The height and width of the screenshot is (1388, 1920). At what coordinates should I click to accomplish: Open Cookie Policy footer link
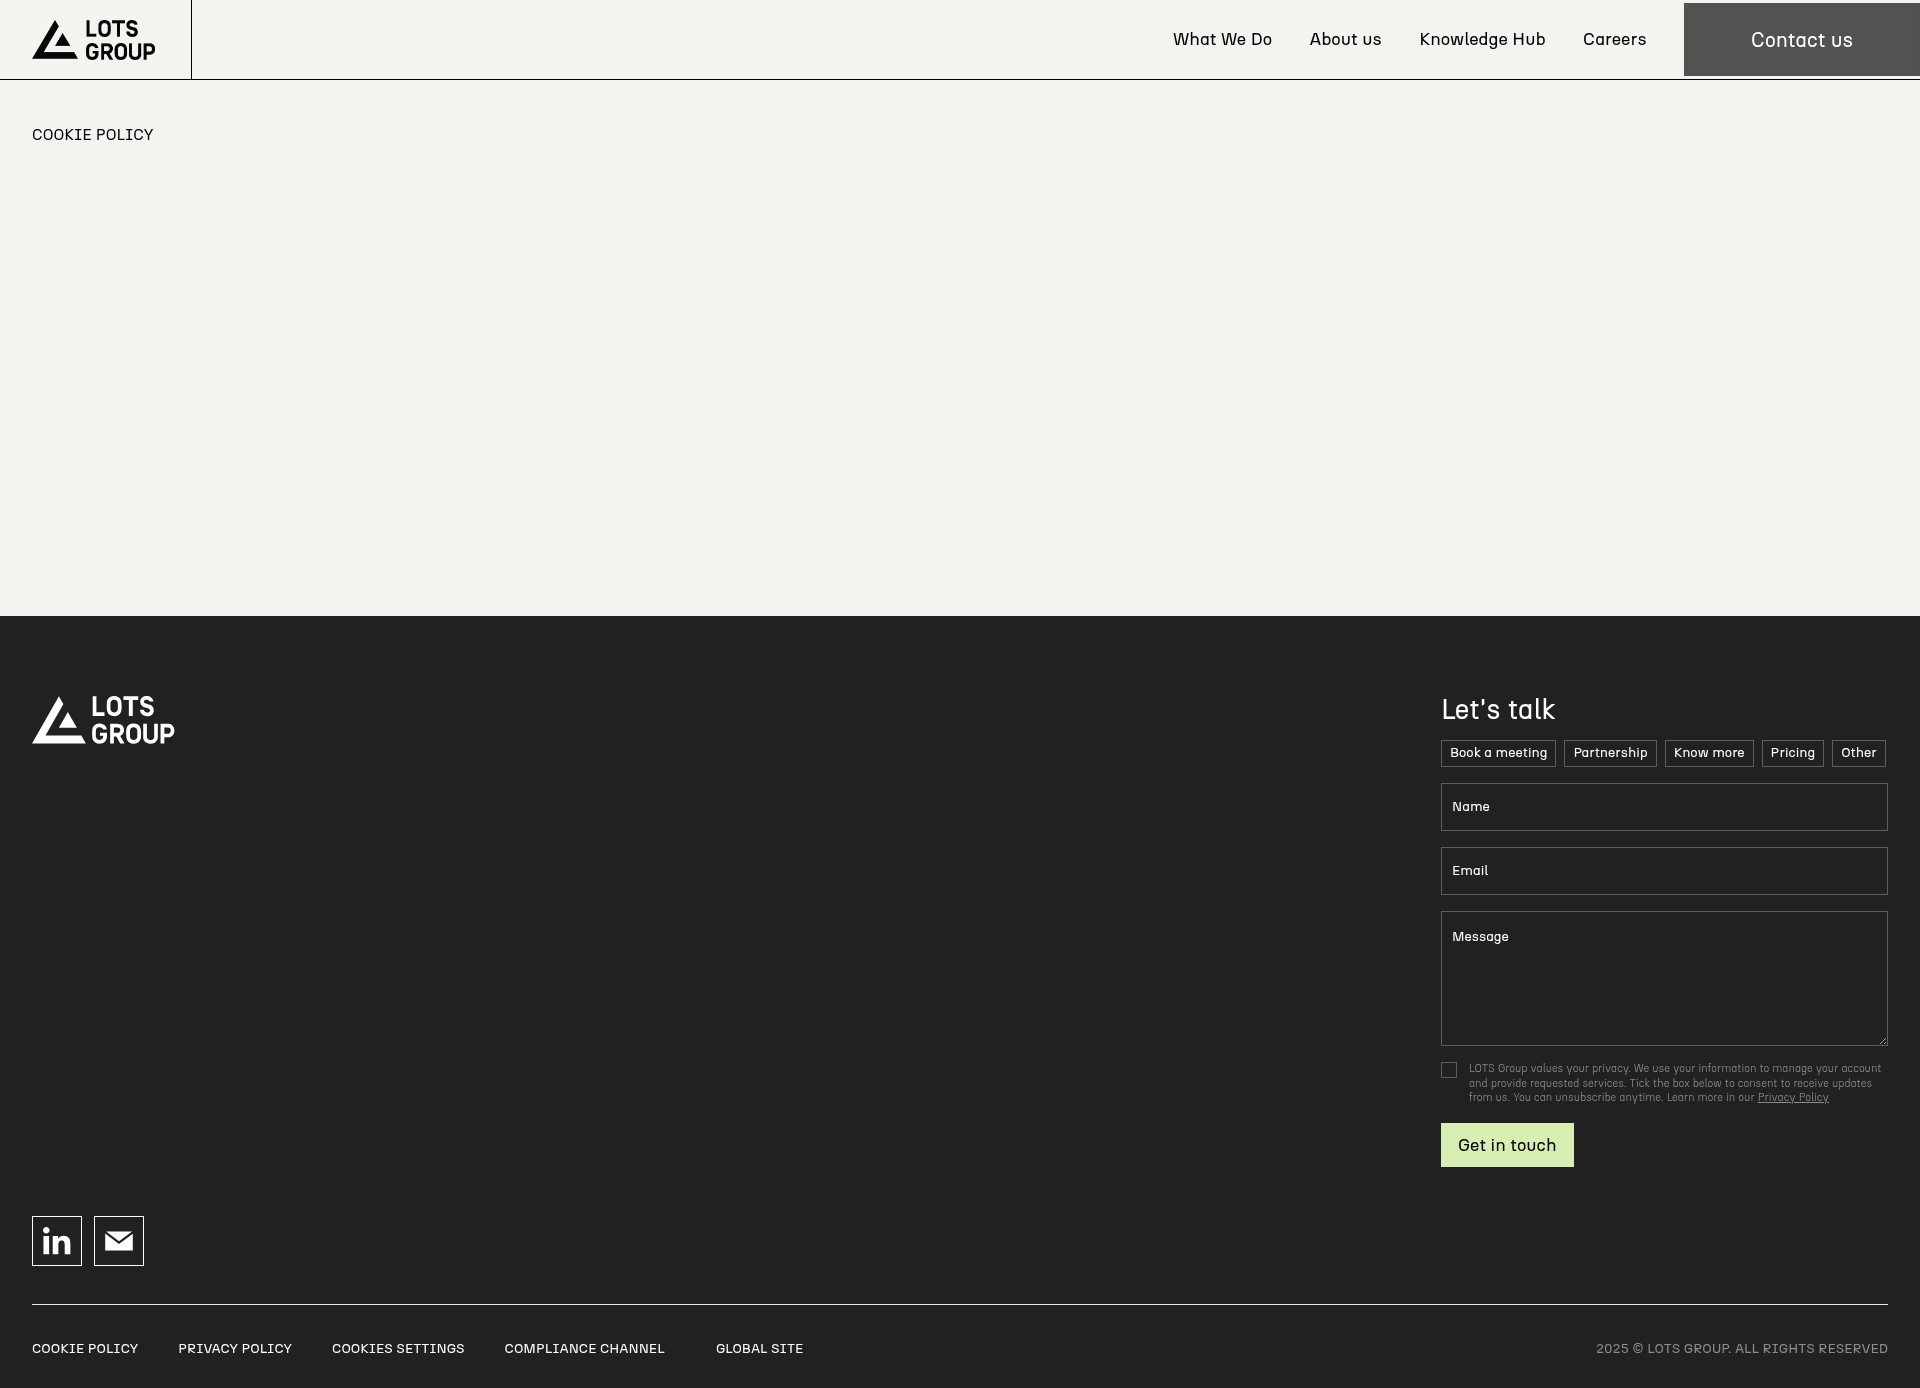pos(85,1349)
